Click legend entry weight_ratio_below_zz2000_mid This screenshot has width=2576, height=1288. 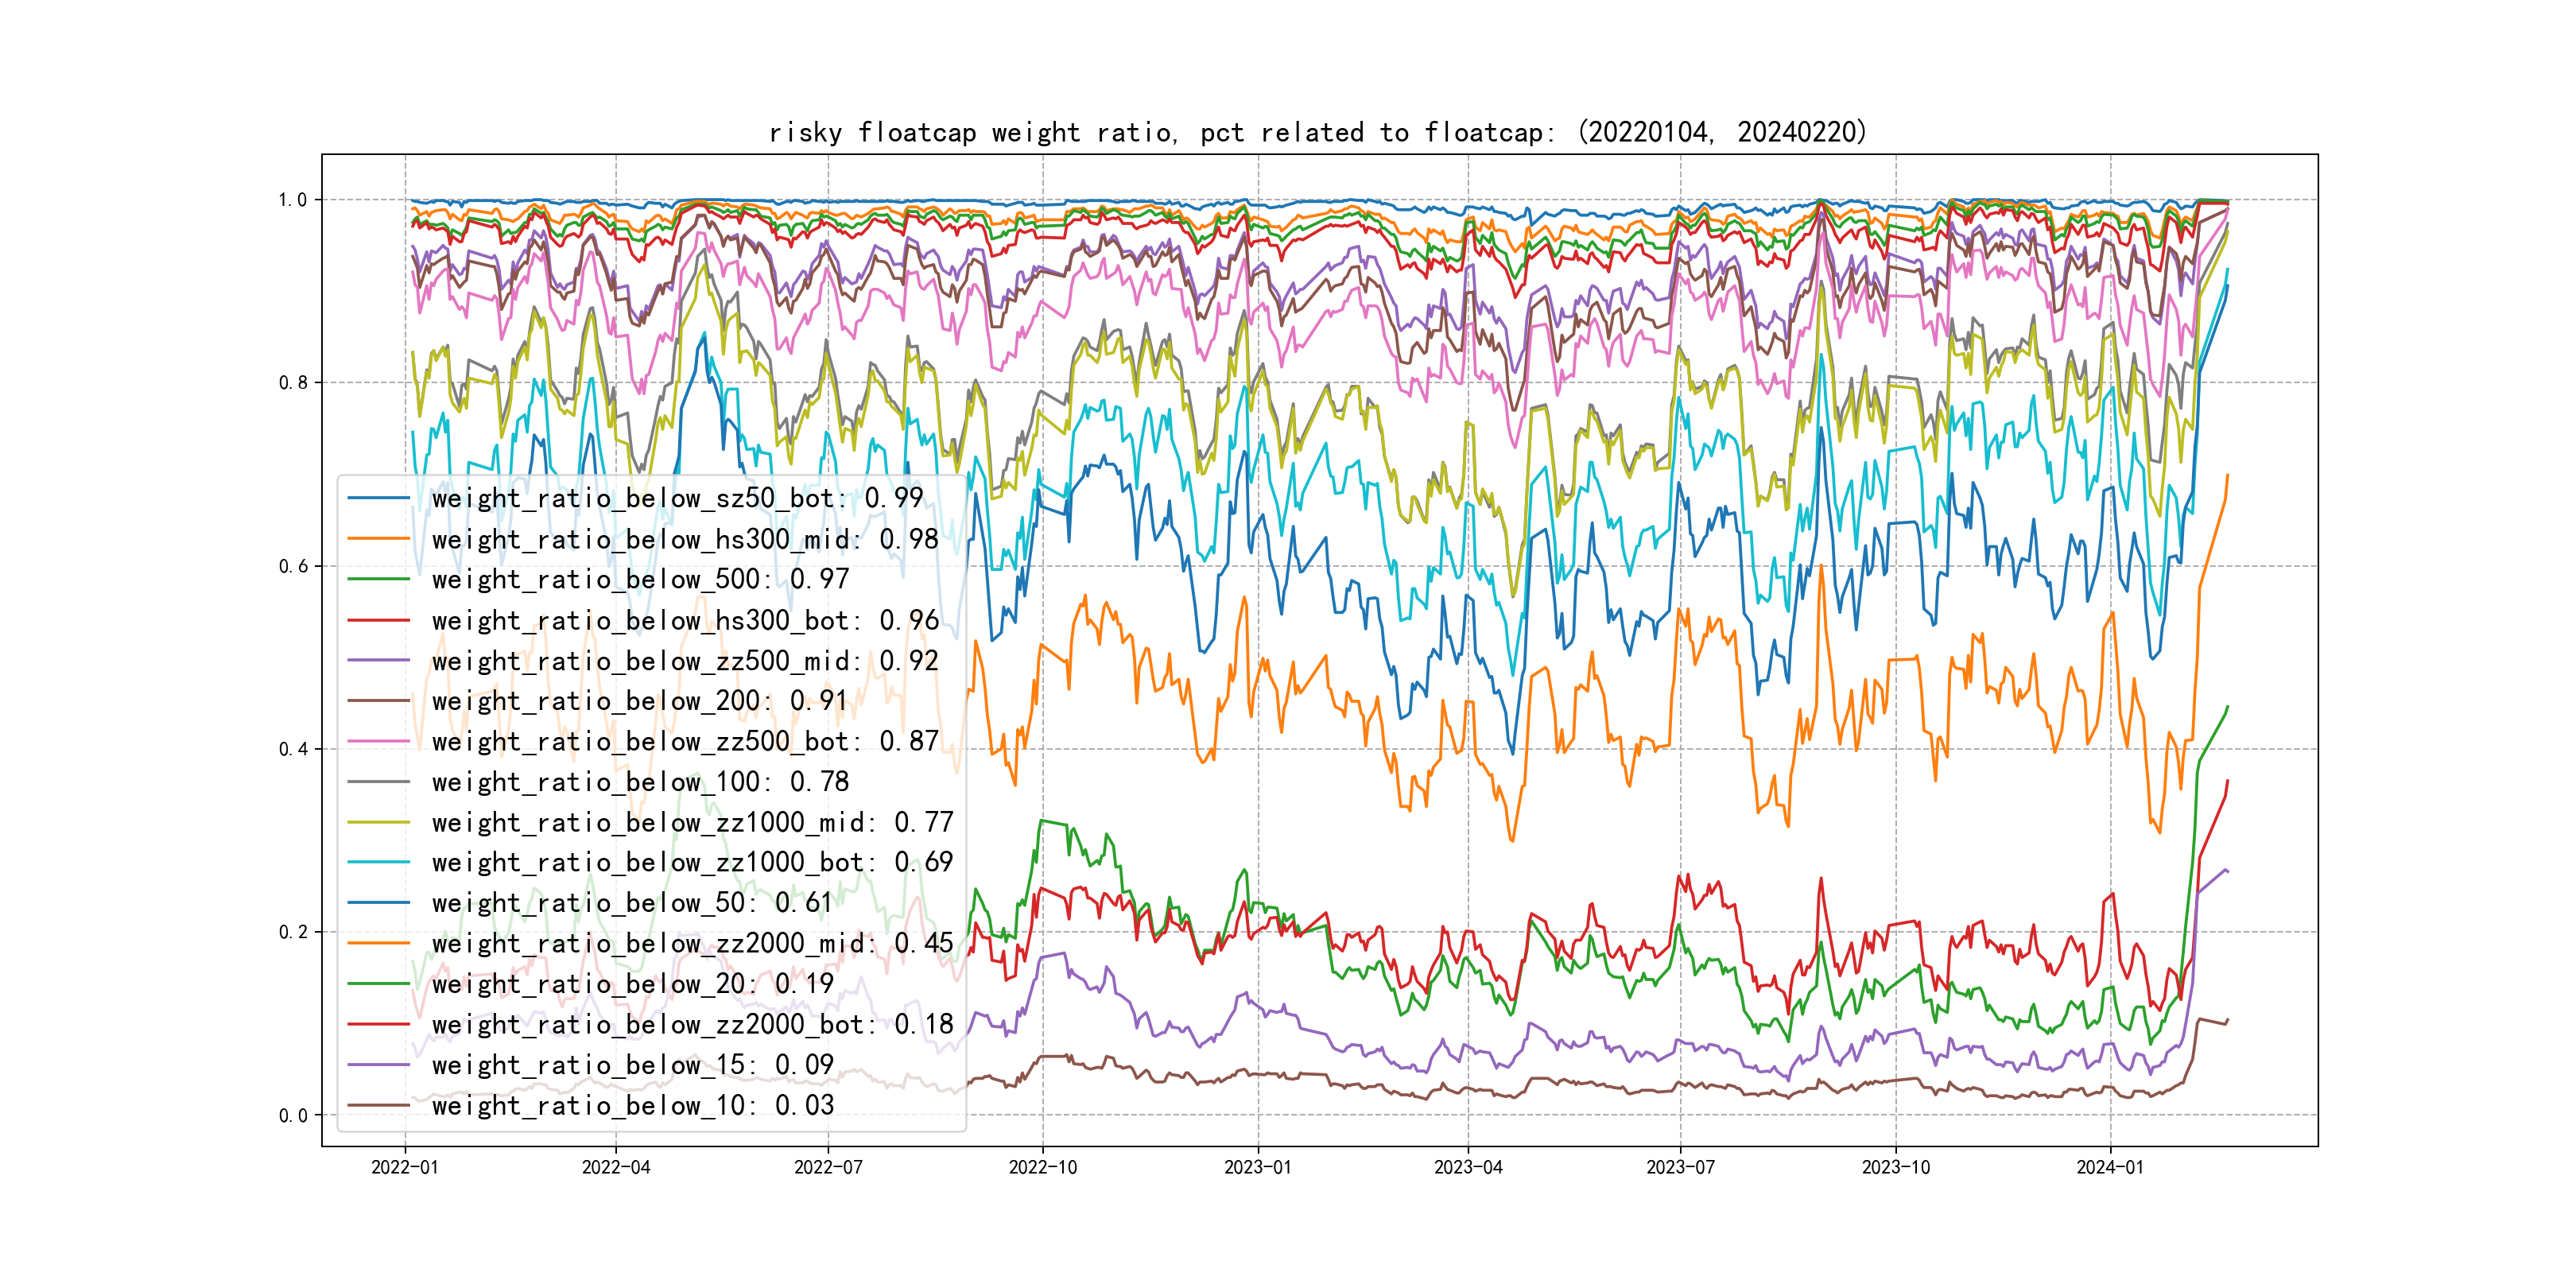pos(692,943)
